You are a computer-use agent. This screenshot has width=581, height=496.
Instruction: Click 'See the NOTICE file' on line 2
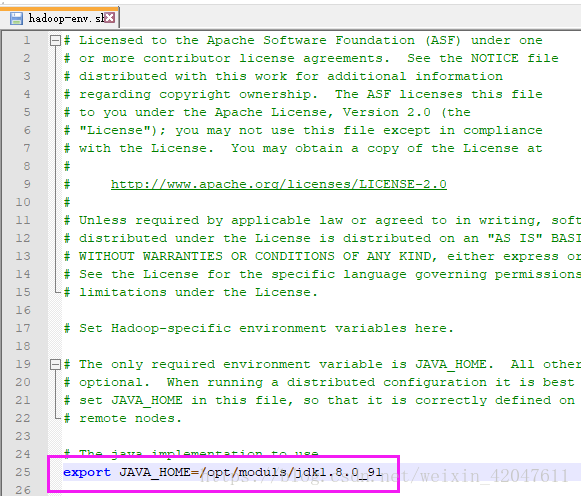coord(483,58)
